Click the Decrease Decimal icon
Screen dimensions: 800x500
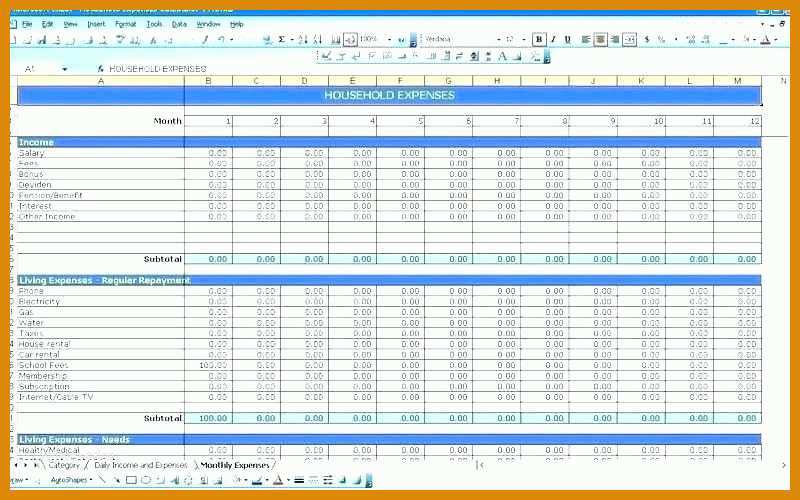706,39
